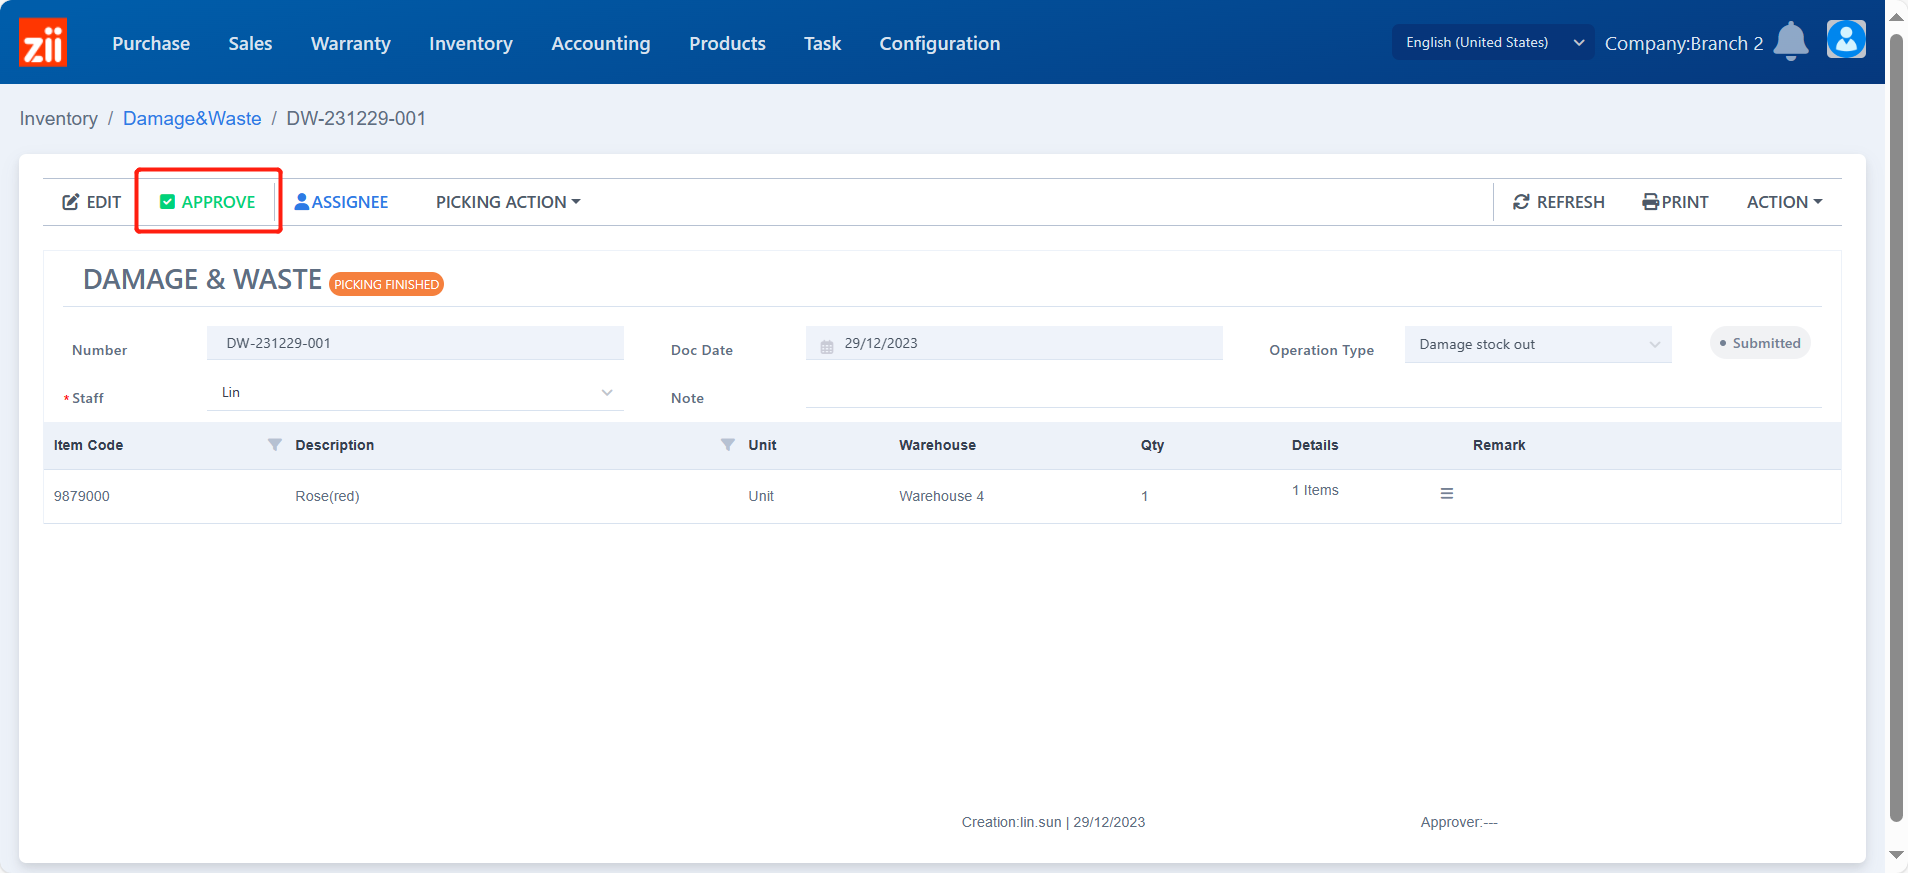Click the Doc Date calendar icon
Image resolution: width=1908 pixels, height=873 pixels.
pyautogui.click(x=827, y=347)
